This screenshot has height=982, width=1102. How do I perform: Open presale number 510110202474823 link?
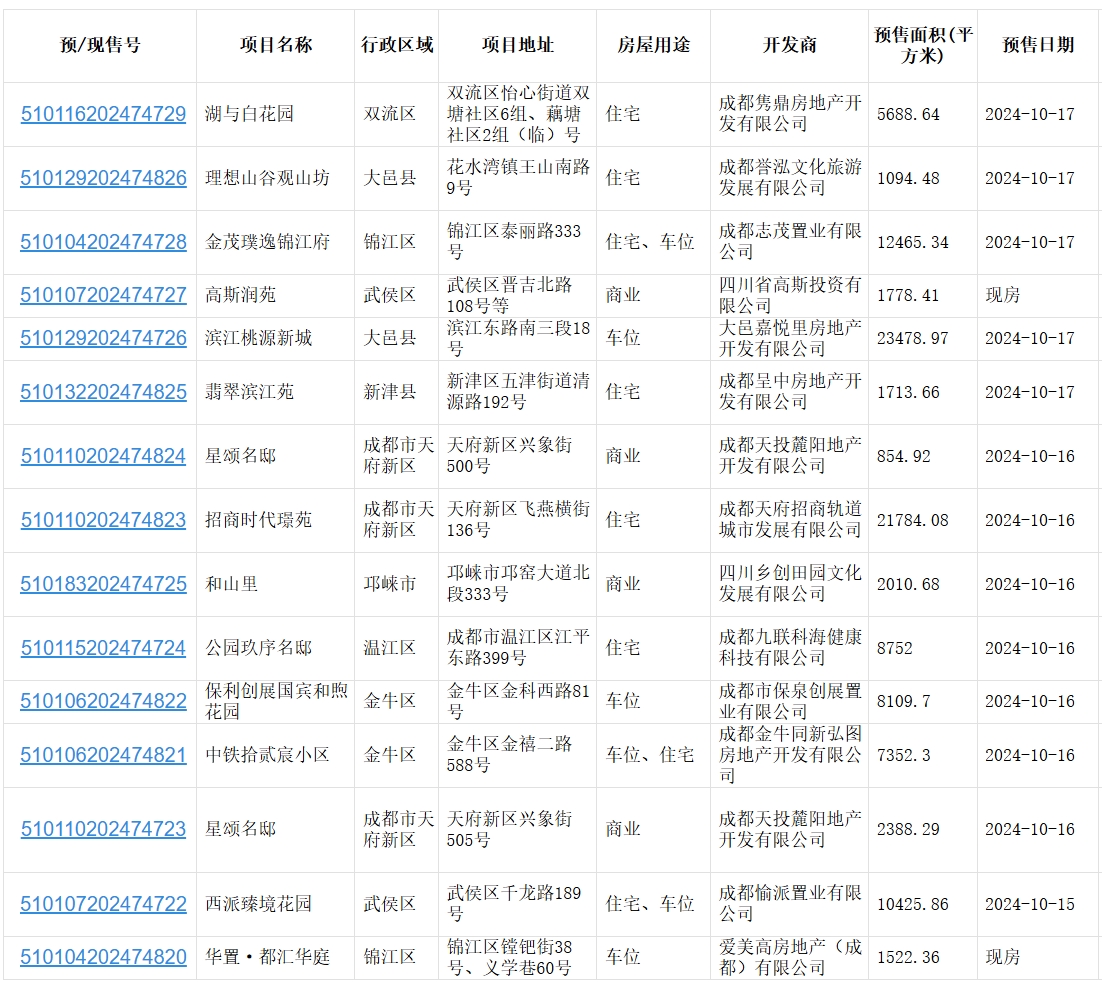pos(103,520)
